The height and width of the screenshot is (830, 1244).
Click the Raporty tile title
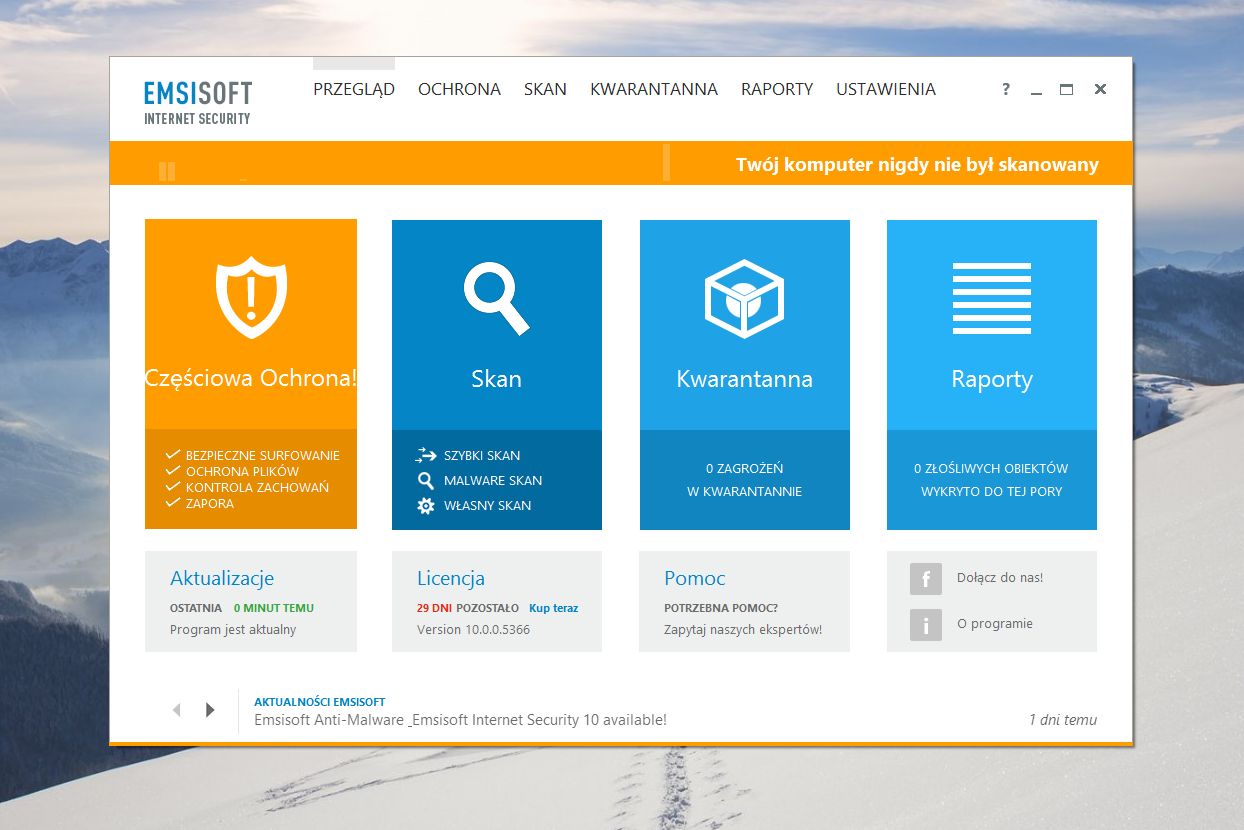[x=992, y=379]
